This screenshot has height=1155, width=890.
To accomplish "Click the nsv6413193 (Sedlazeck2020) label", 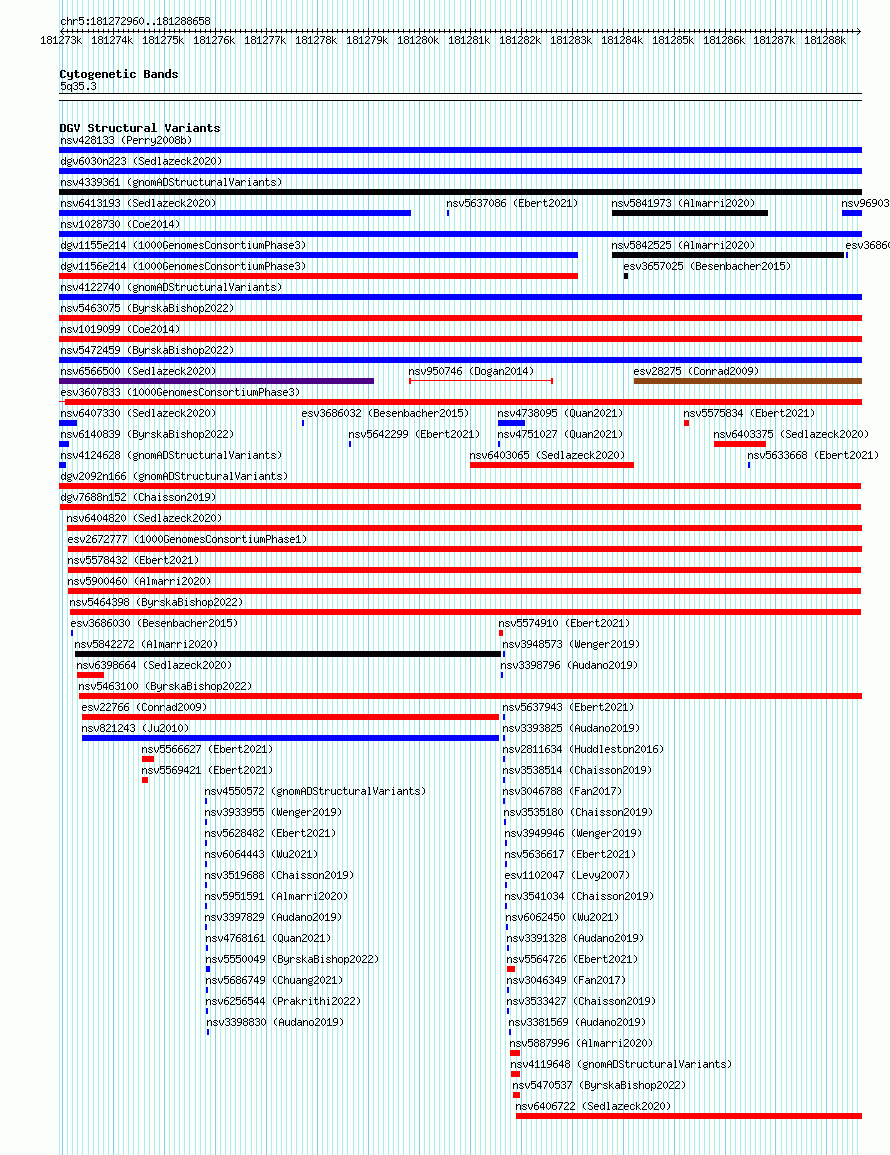I will click(x=138, y=203).
